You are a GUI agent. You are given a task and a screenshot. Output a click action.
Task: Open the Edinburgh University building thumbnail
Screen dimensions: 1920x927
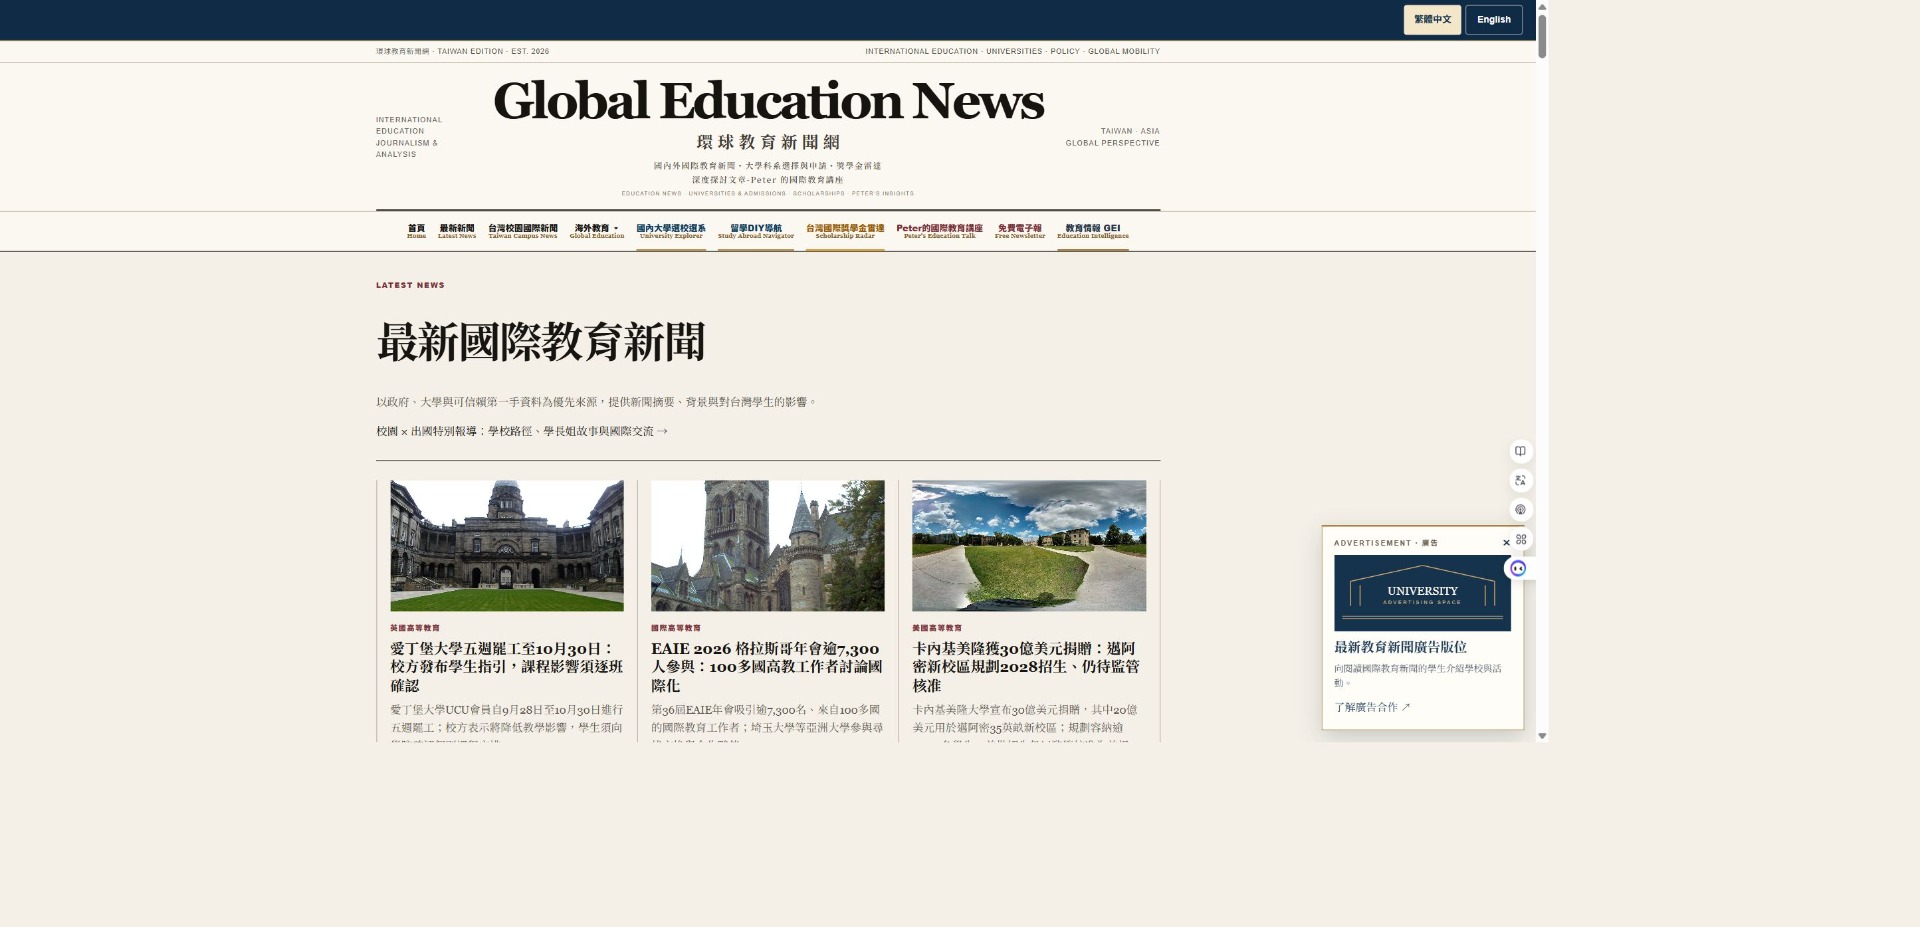(x=507, y=545)
